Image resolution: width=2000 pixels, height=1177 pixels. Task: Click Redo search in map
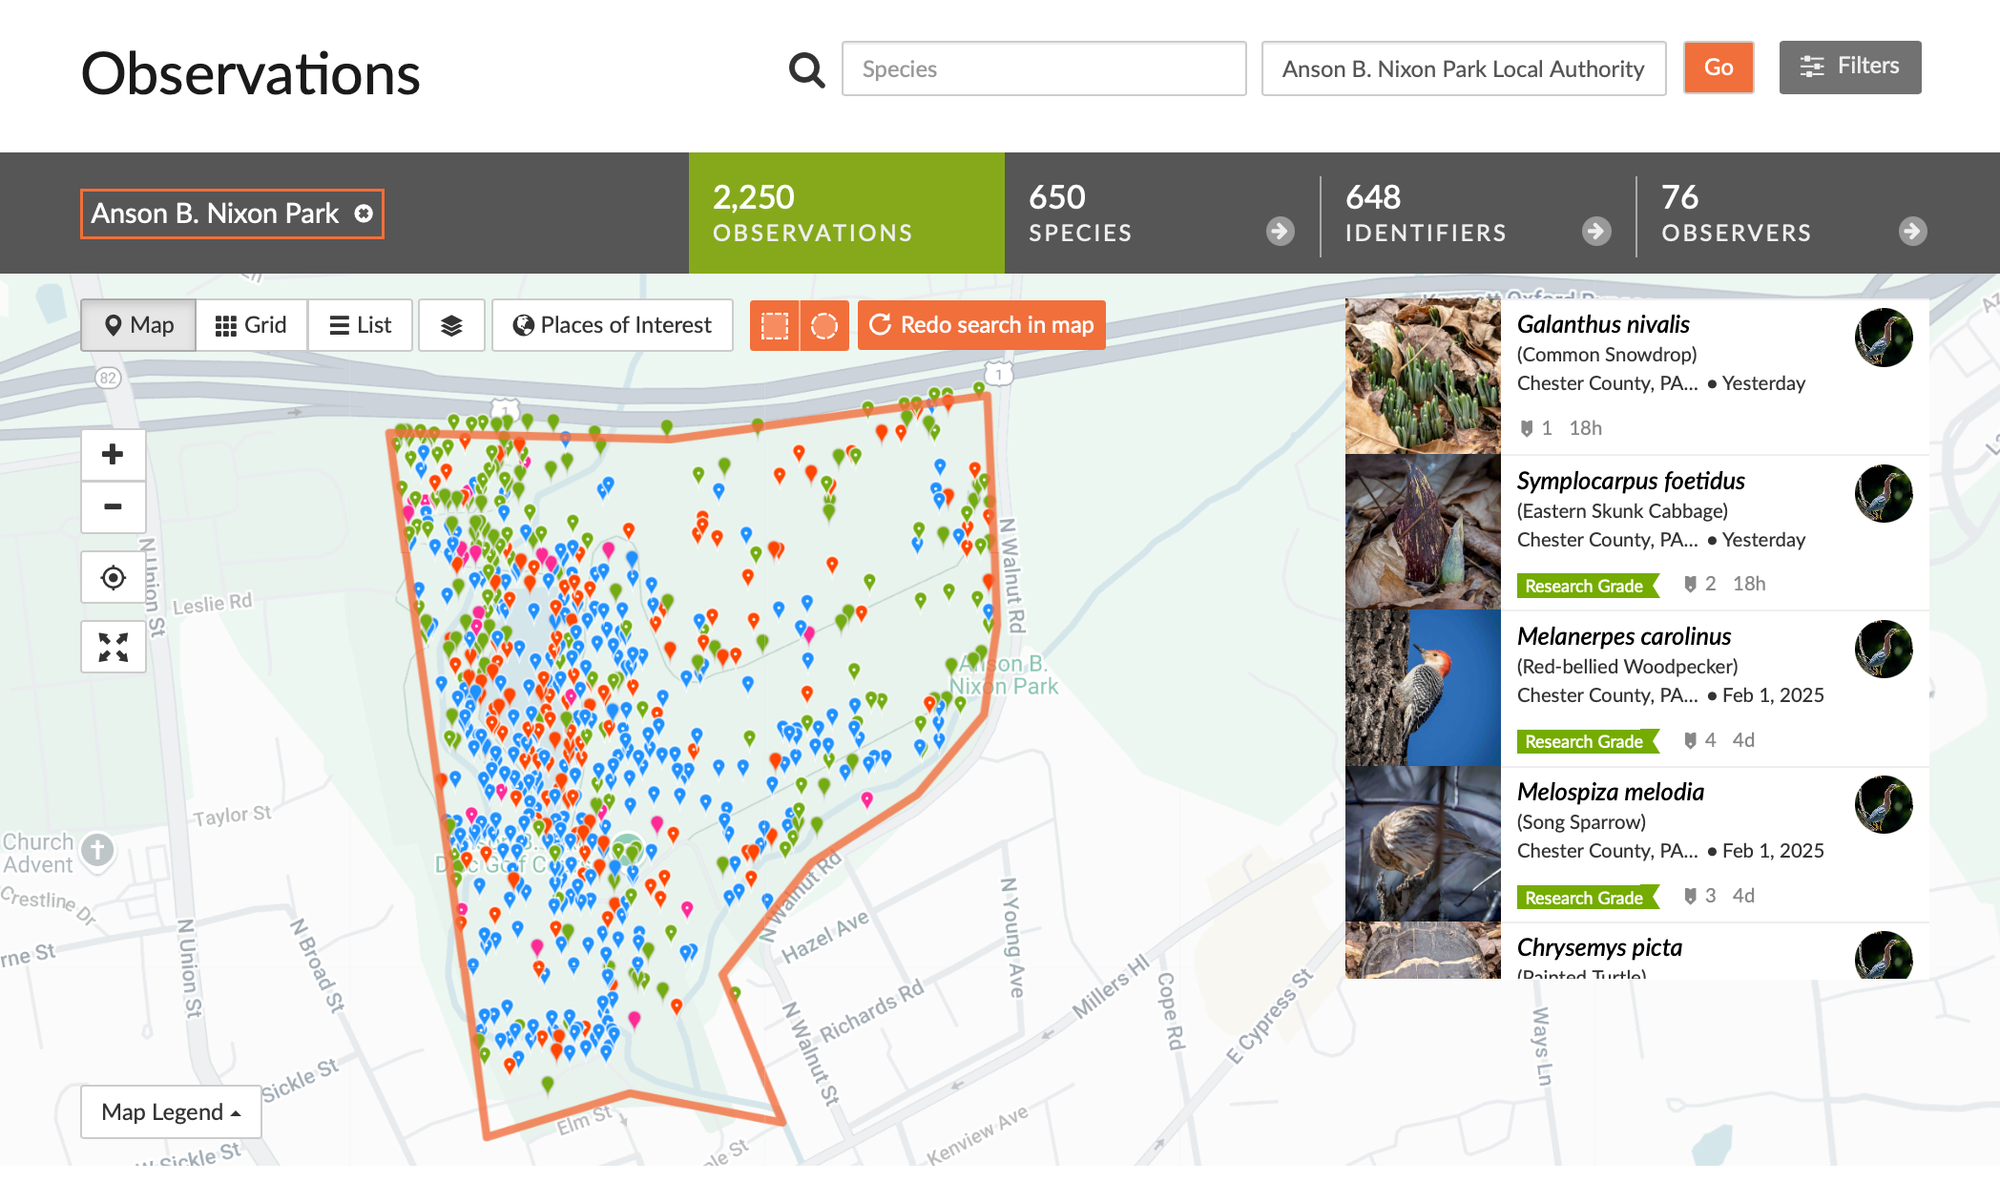coord(981,325)
